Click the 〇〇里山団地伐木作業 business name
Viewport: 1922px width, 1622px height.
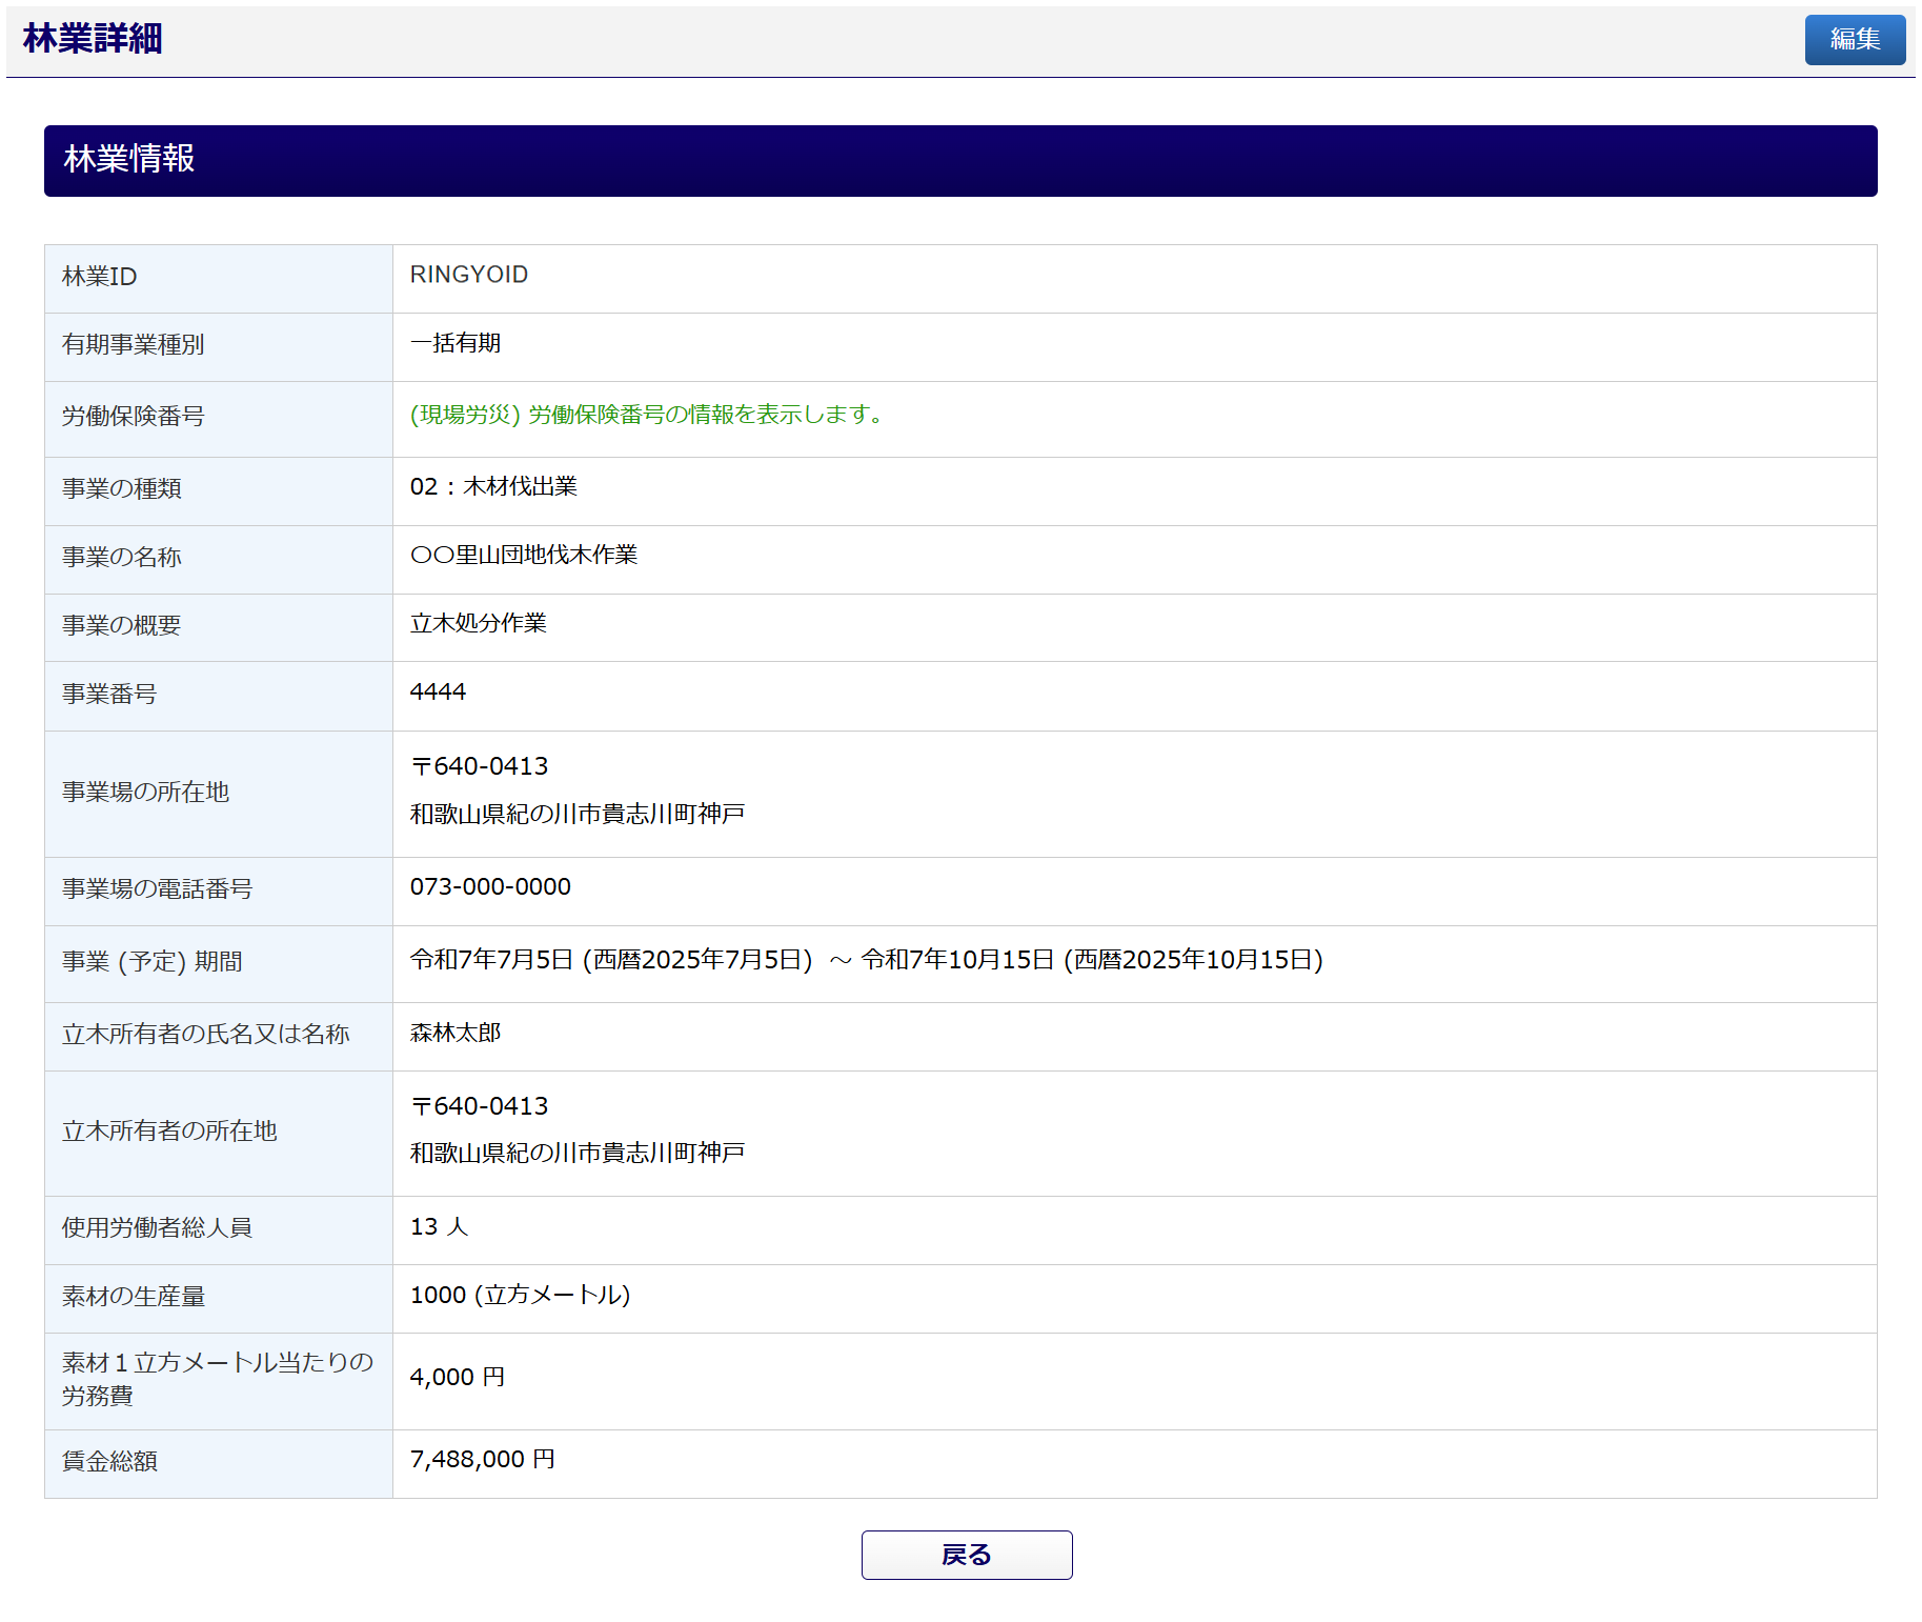pos(523,555)
